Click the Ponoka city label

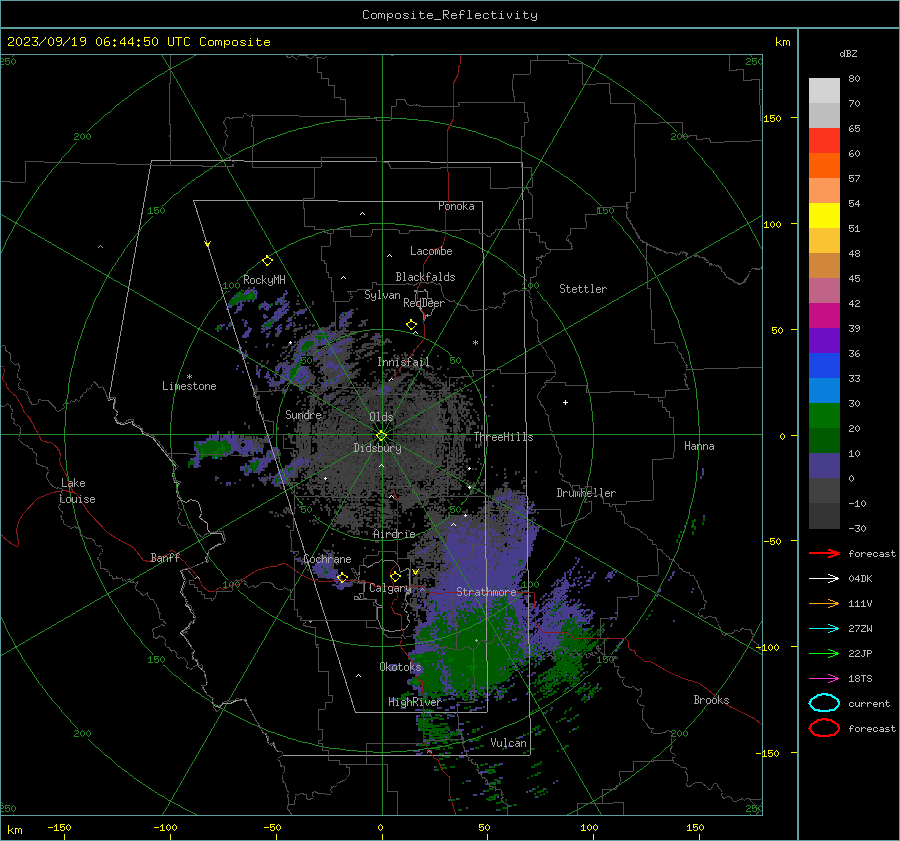click(x=456, y=206)
